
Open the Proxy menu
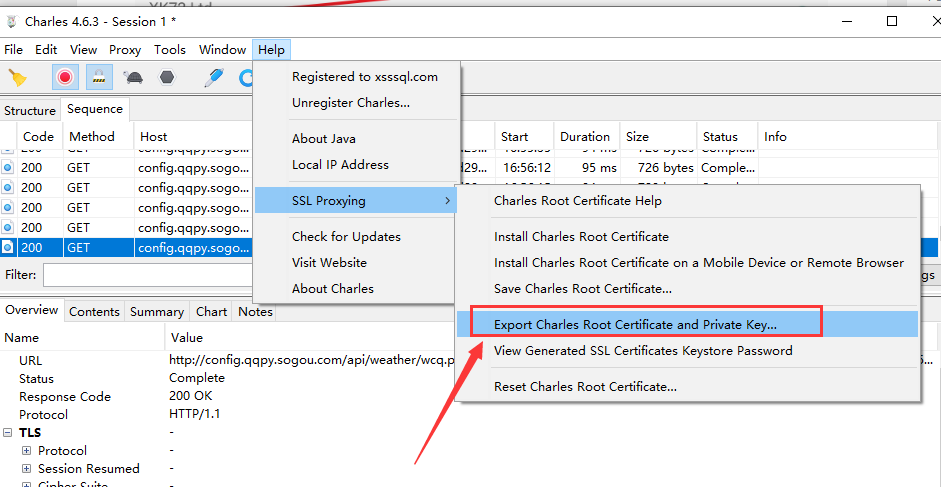[x=125, y=49]
